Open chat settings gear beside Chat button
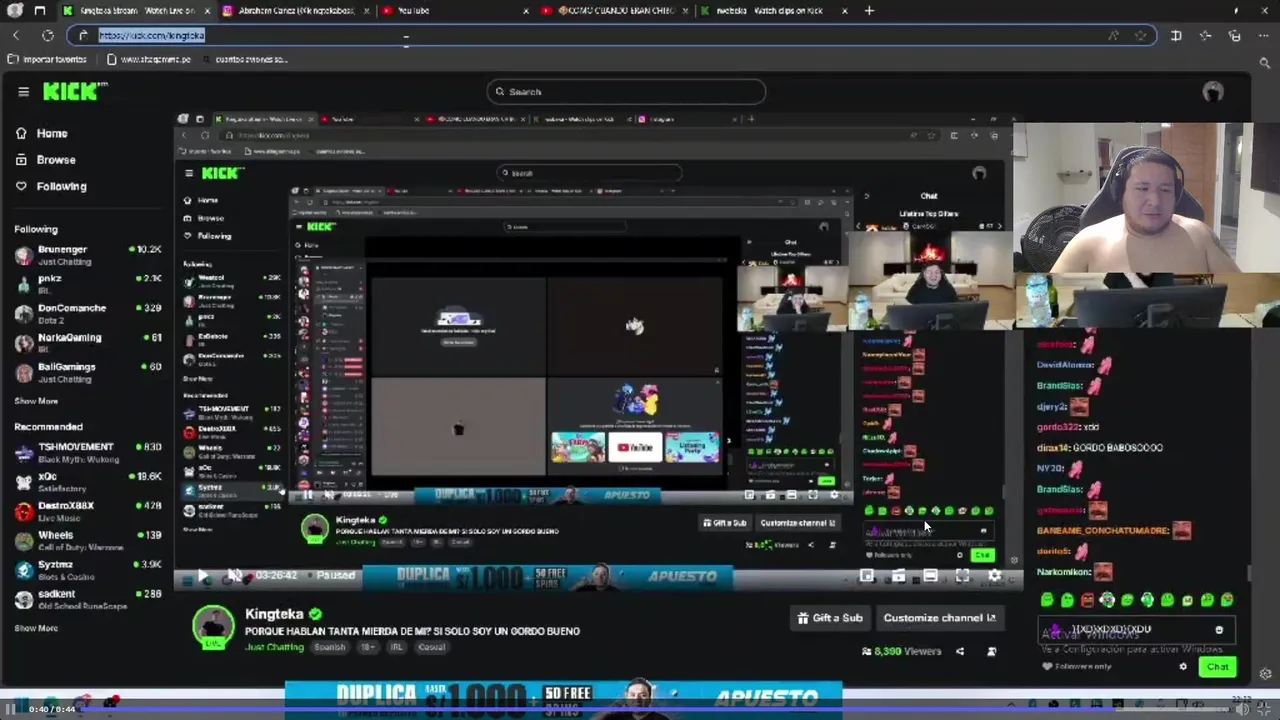This screenshot has width=1280, height=720. tap(1183, 667)
